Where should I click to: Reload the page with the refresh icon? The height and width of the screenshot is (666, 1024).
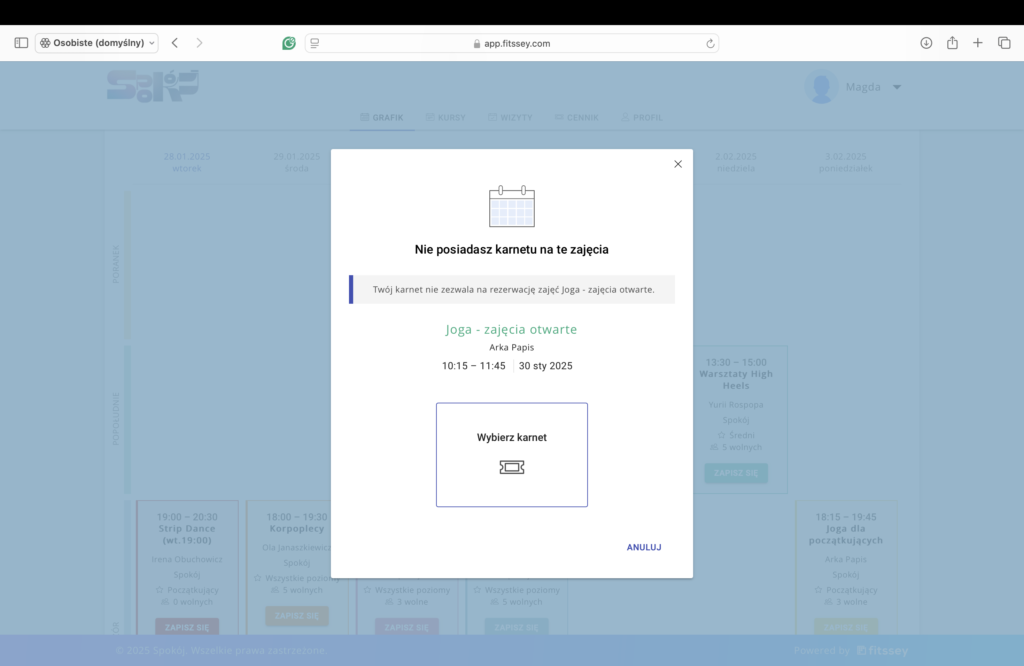[x=710, y=44]
